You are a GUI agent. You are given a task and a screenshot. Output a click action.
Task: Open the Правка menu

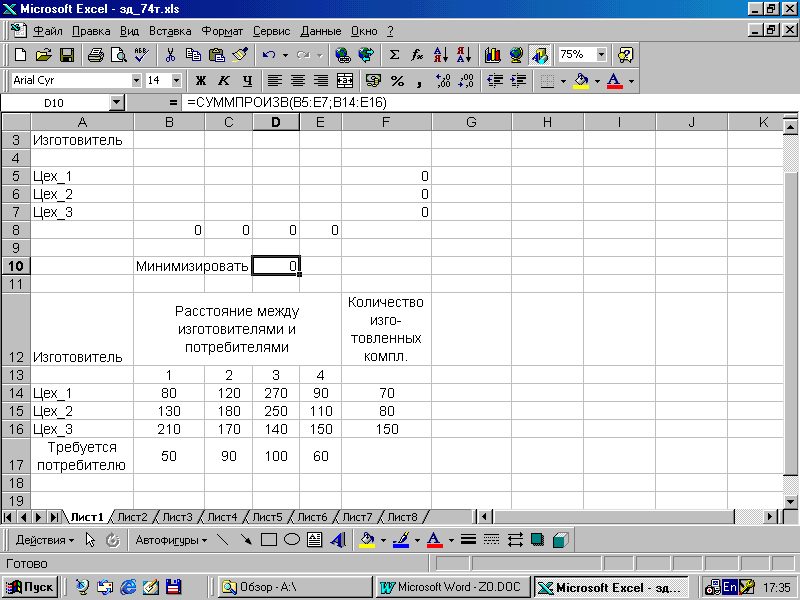91,31
